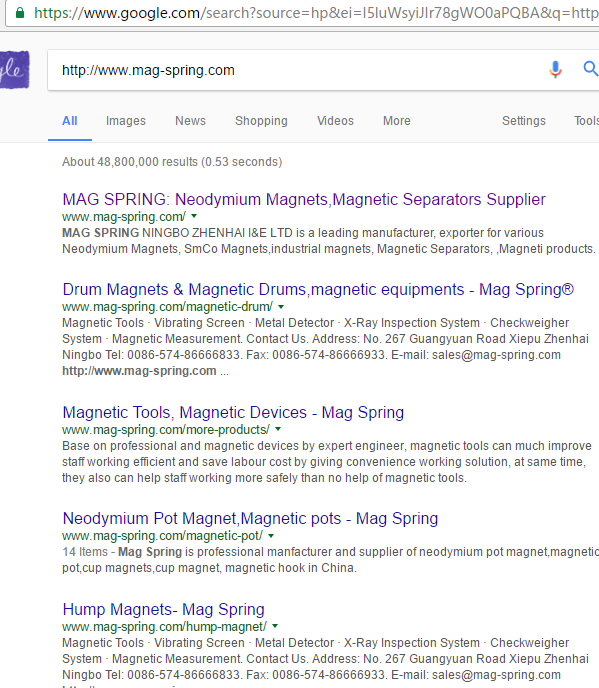
Task: Open Hump Magnets- Mag Spring result
Action: coord(163,609)
